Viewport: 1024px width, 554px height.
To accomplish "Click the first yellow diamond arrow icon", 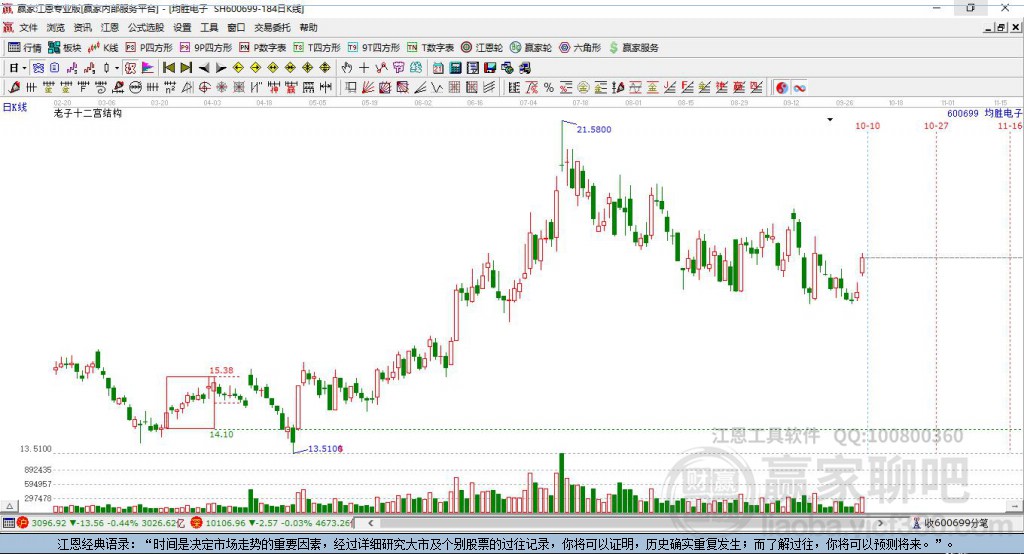I will (238, 68).
